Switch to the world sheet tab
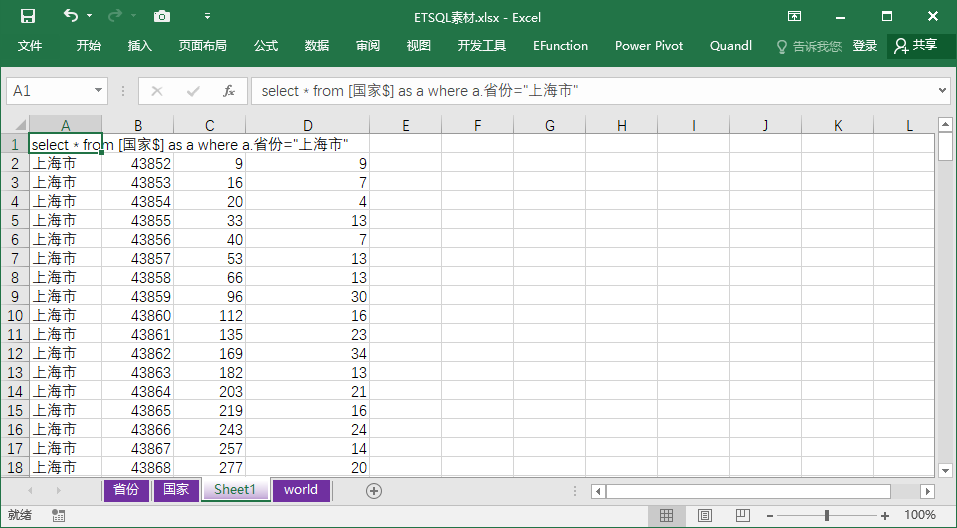The image size is (957, 528). (x=300, y=490)
